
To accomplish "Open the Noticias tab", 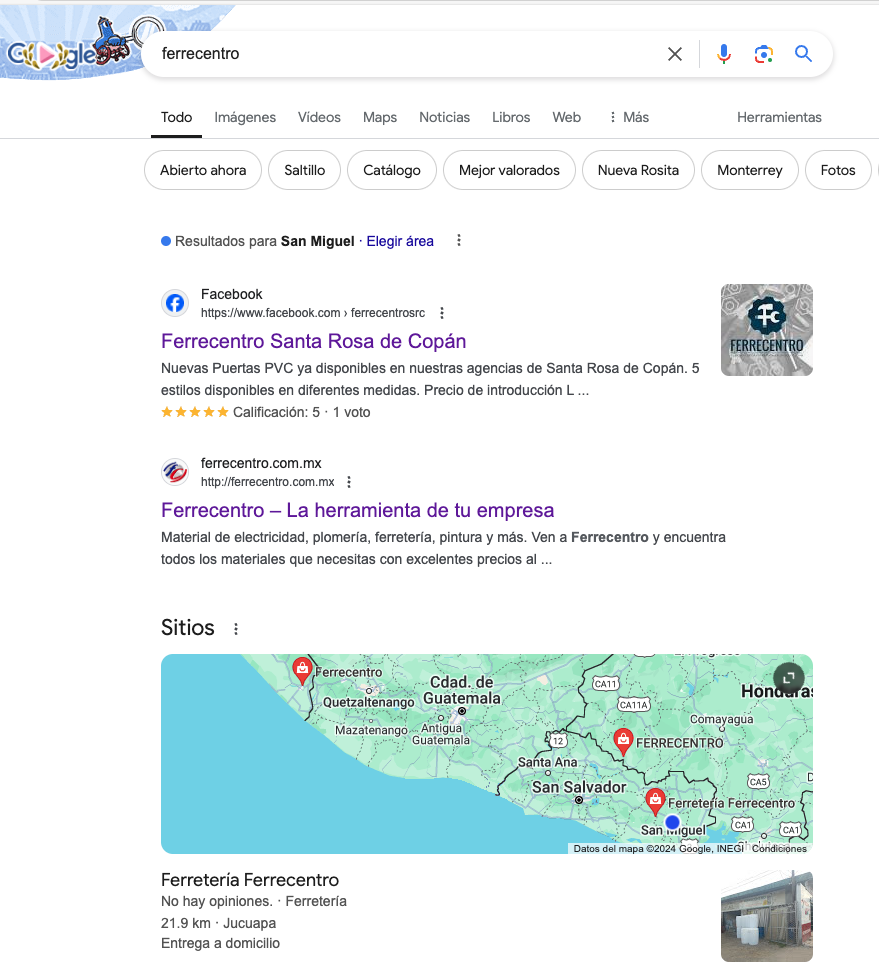I will [444, 117].
